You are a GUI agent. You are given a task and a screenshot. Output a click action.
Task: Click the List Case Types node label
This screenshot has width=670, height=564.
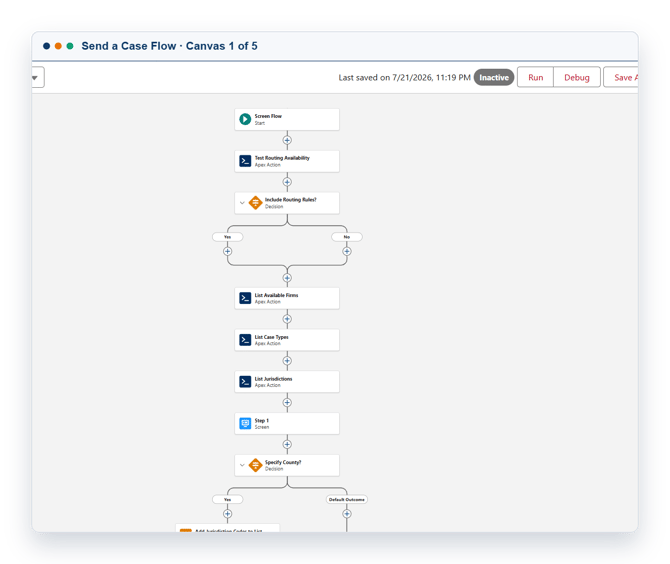(271, 337)
